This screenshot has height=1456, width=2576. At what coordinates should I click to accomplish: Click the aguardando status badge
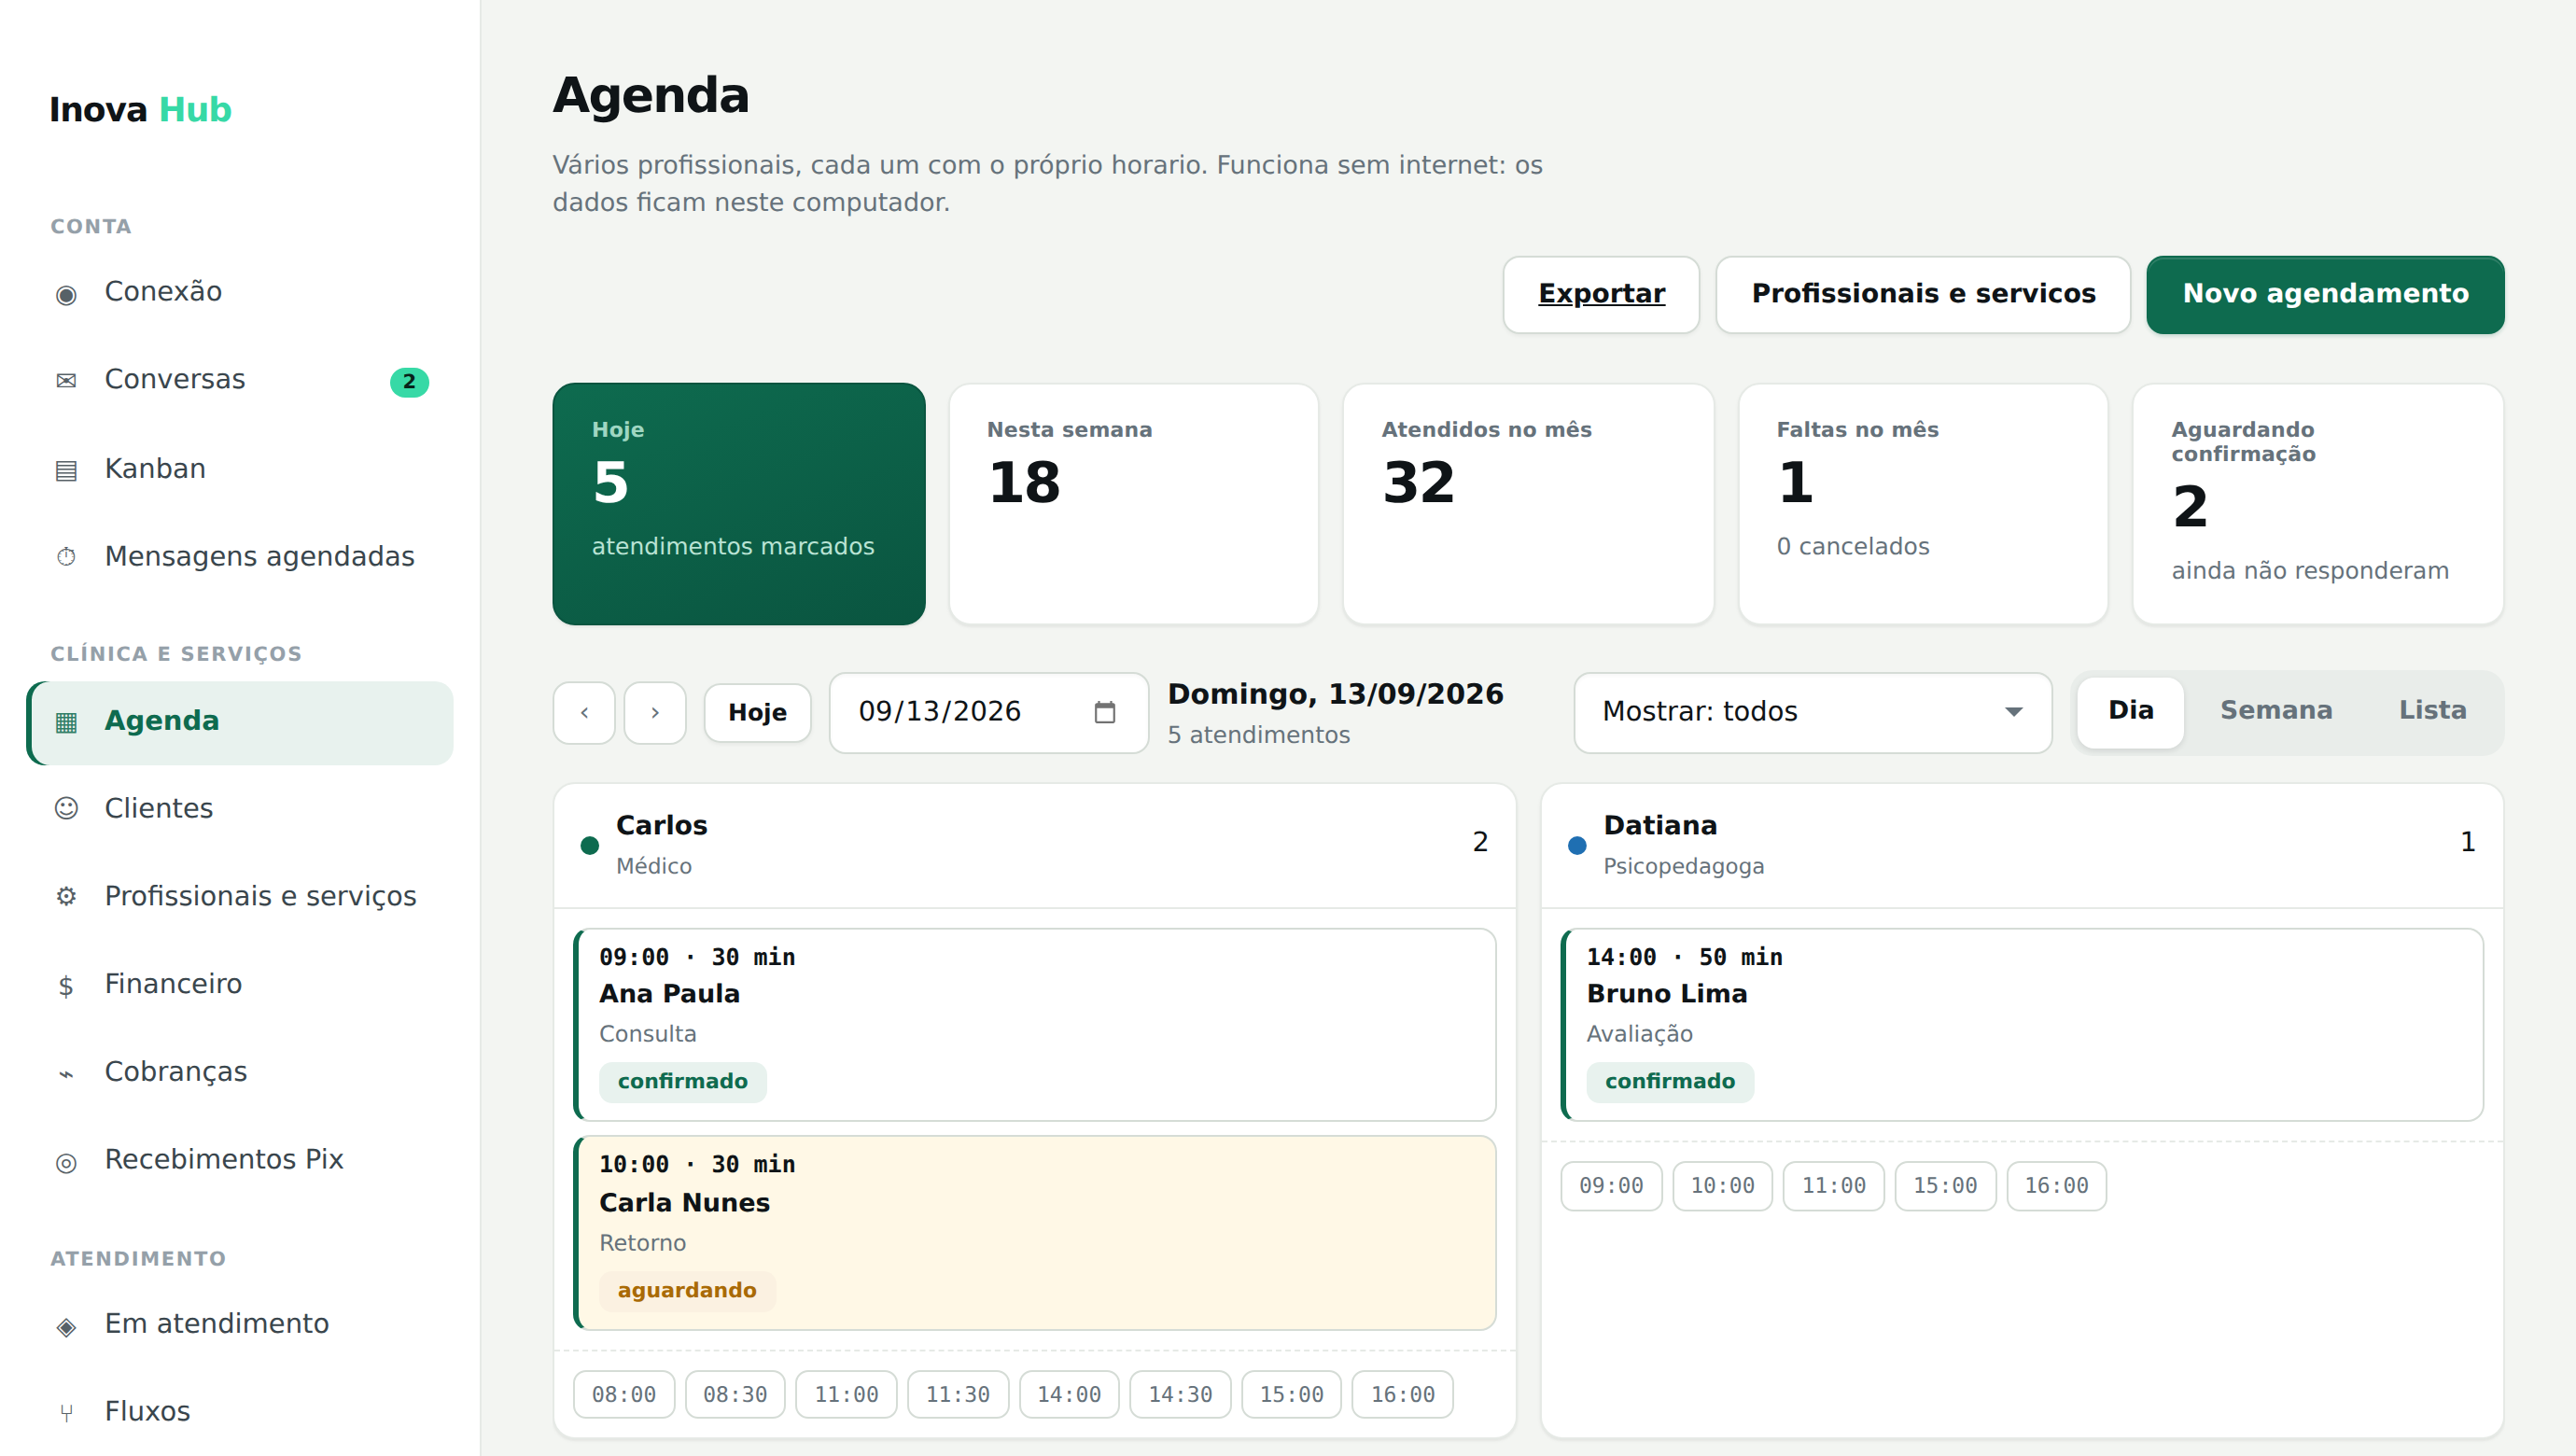coord(687,1291)
